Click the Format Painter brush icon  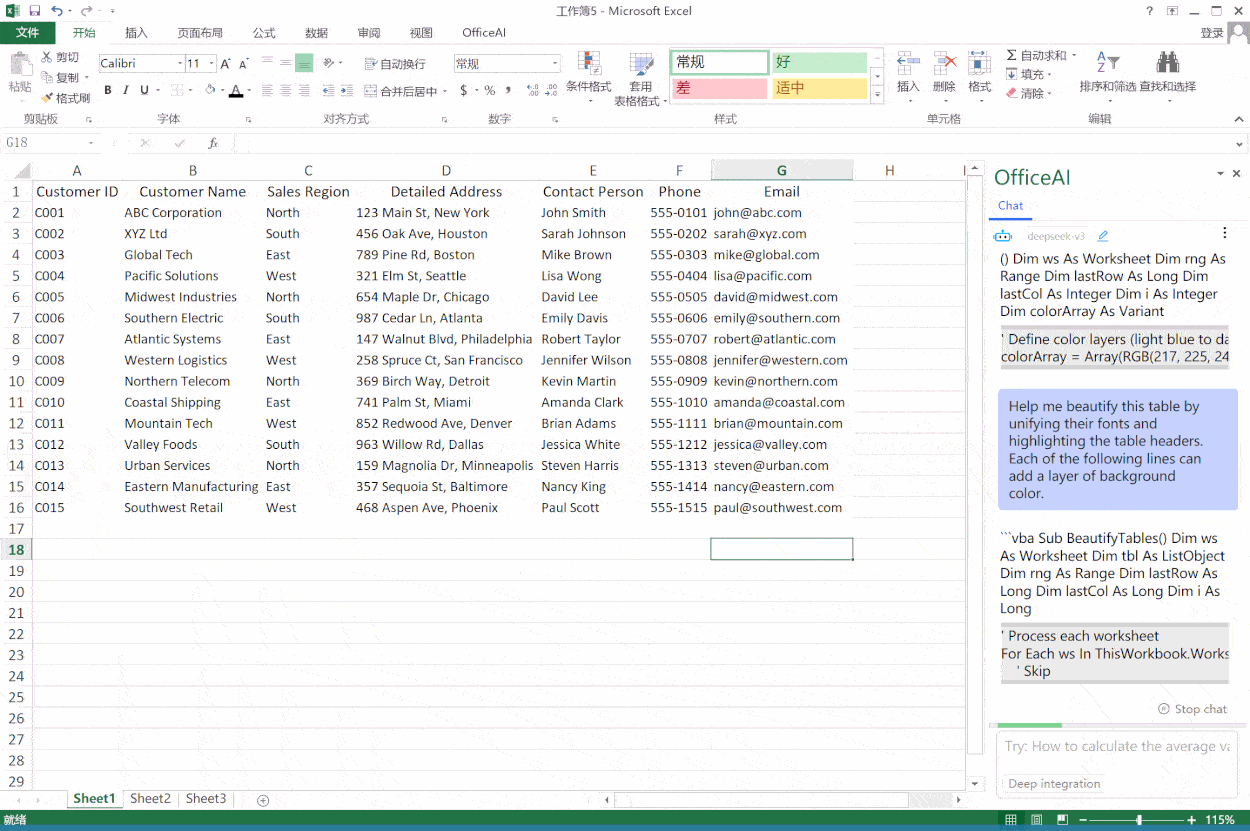[47, 98]
